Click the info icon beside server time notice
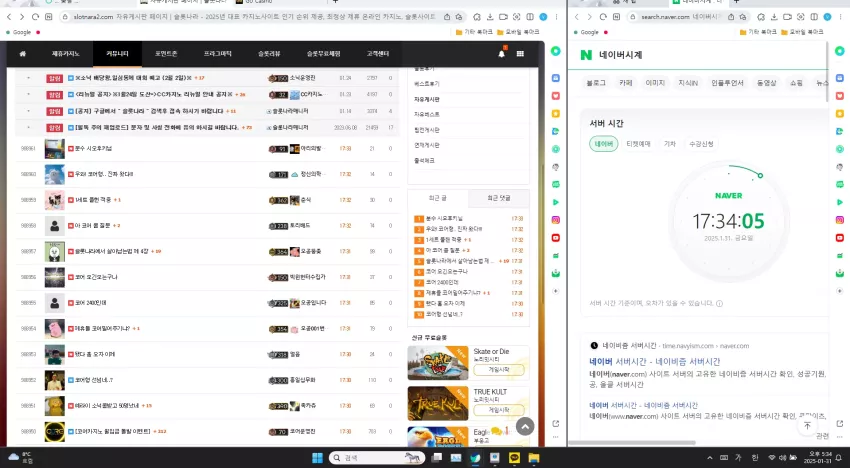The image size is (850, 468). tap(719, 304)
